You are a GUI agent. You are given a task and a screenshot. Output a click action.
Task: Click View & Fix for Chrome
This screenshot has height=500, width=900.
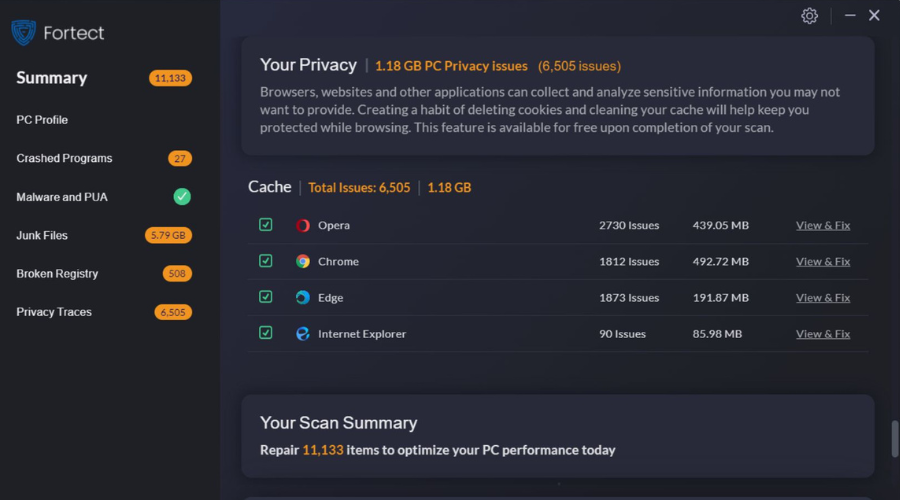click(823, 262)
